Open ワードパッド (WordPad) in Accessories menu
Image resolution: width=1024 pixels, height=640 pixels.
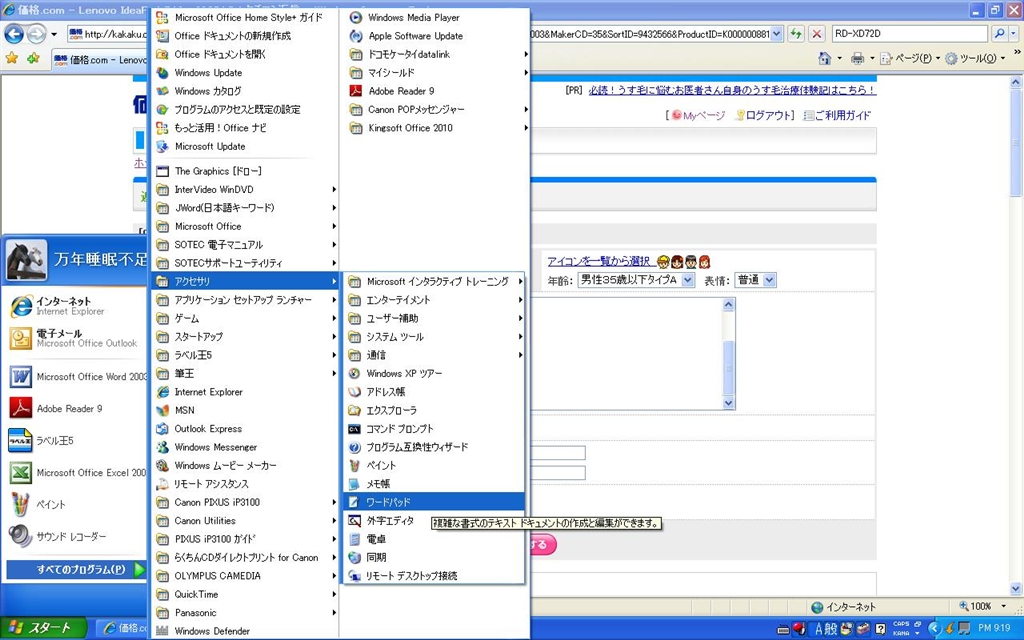tap(434, 502)
